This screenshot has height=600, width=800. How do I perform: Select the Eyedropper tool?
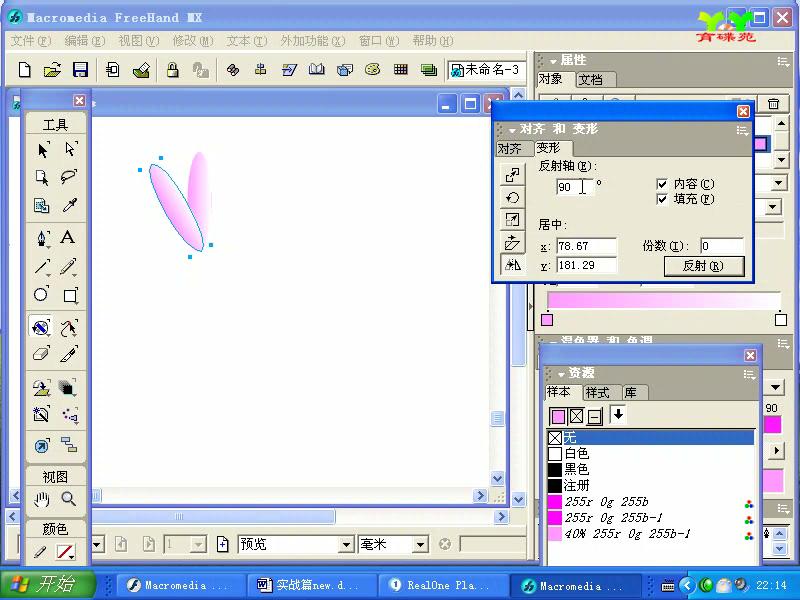[69, 205]
